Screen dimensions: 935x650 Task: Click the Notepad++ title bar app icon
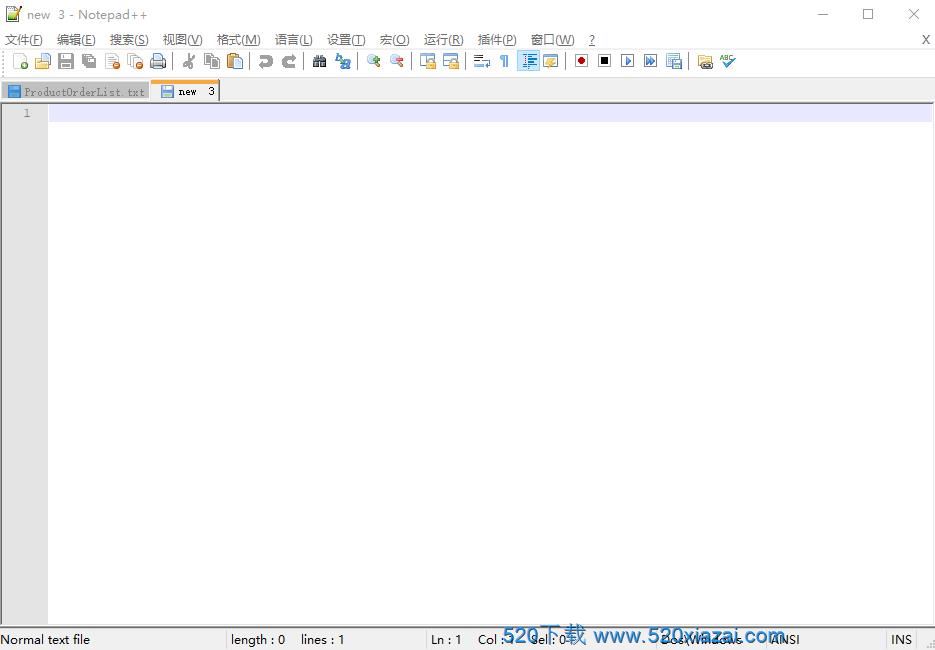pyautogui.click(x=14, y=14)
